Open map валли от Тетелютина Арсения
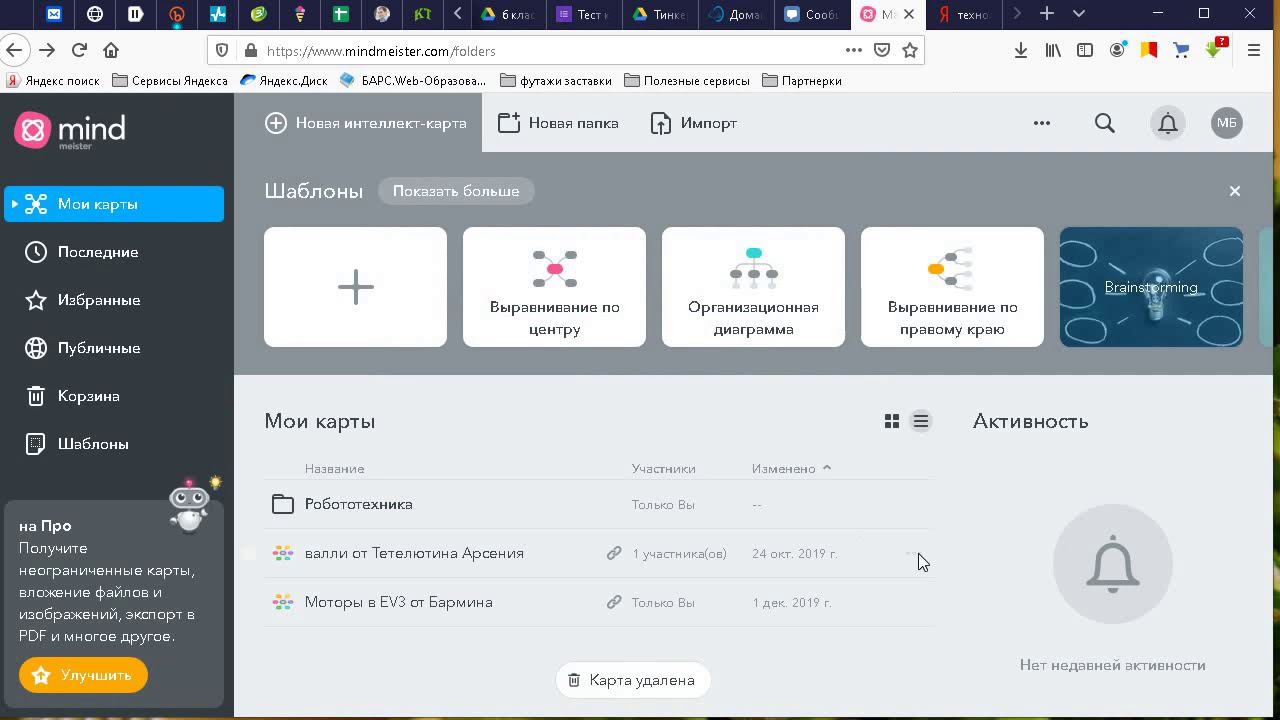The image size is (1280, 720). point(414,553)
